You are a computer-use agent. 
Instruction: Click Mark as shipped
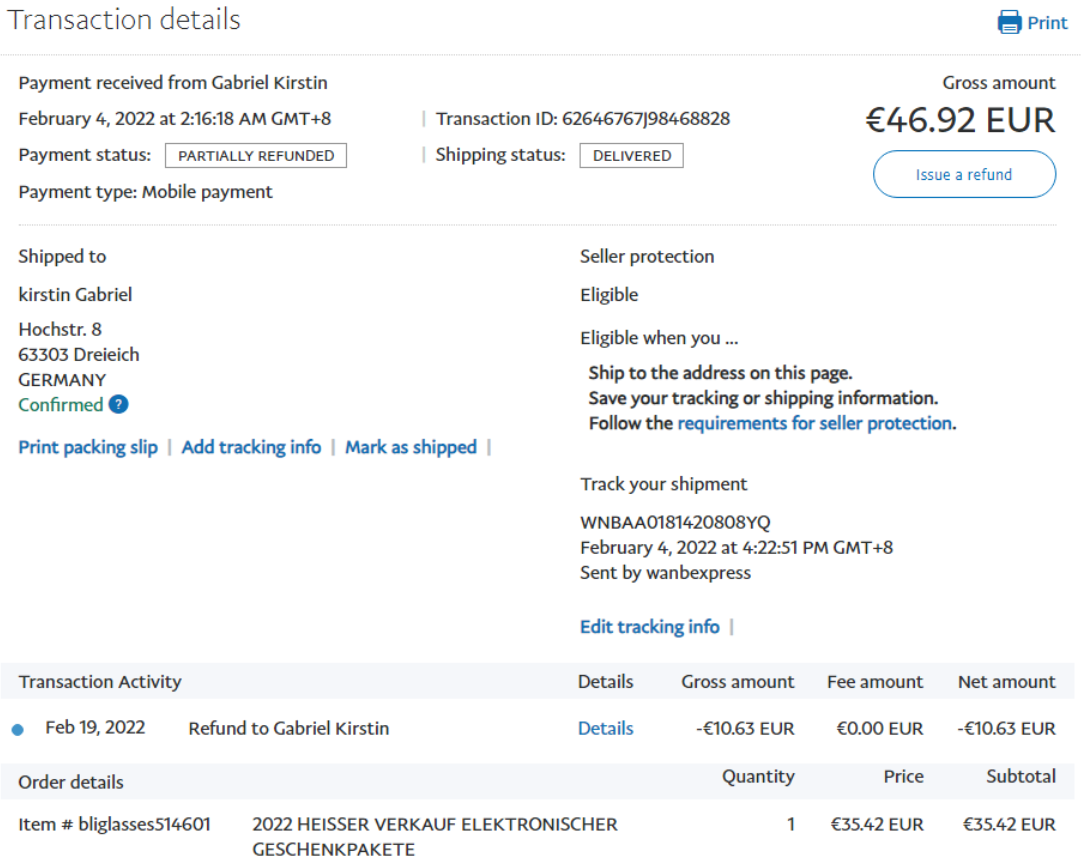(x=411, y=447)
